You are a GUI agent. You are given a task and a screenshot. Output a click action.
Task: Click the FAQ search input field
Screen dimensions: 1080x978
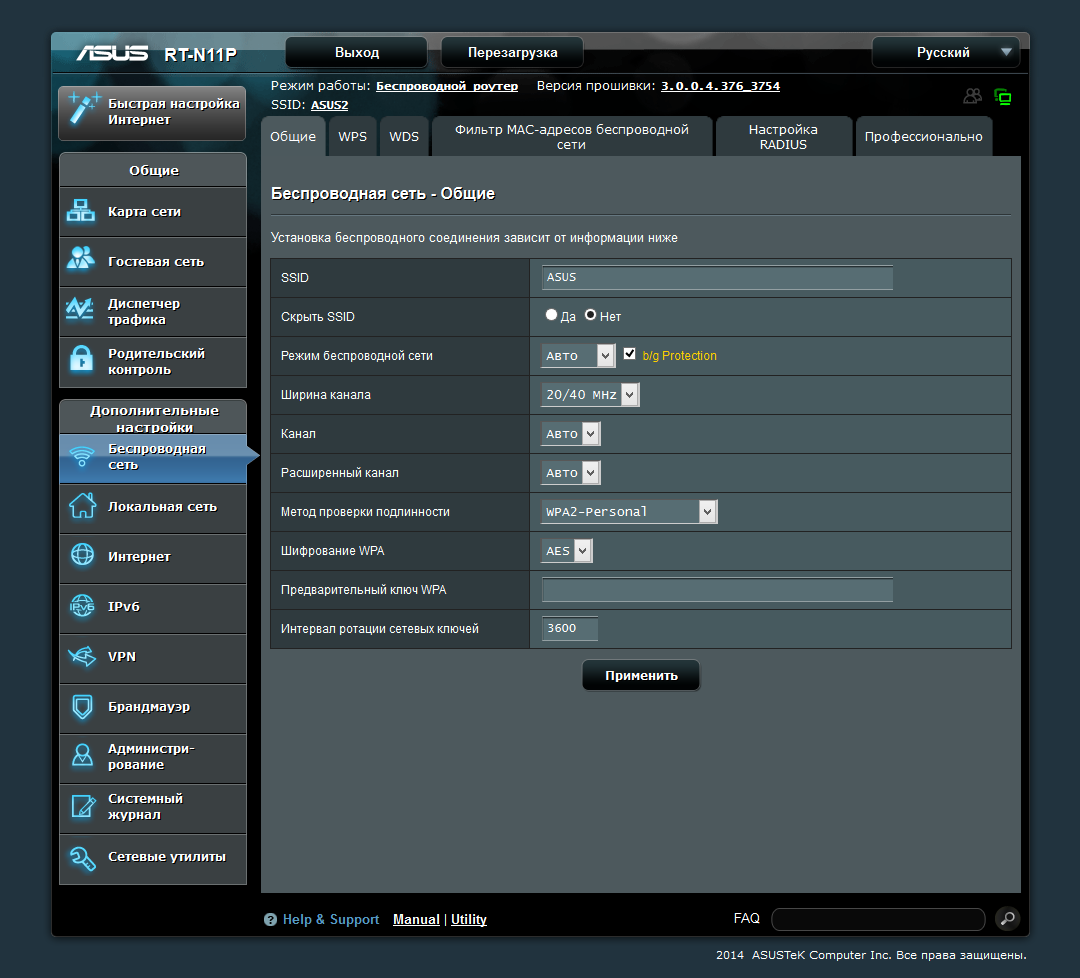tap(878, 919)
